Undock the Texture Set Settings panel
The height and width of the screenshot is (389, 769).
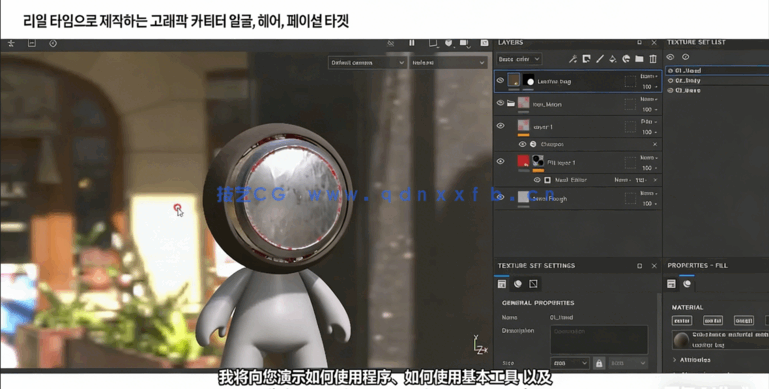pos(640,265)
